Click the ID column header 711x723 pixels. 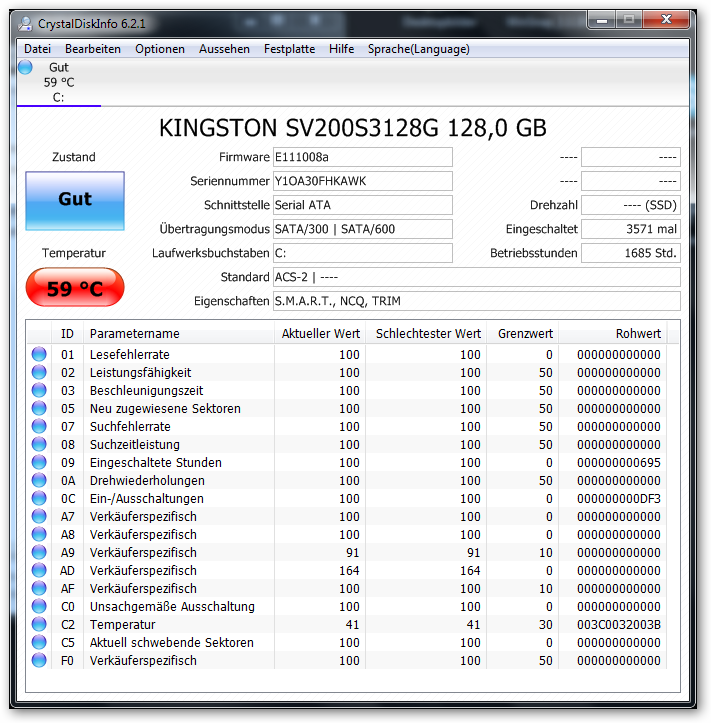tap(67, 333)
